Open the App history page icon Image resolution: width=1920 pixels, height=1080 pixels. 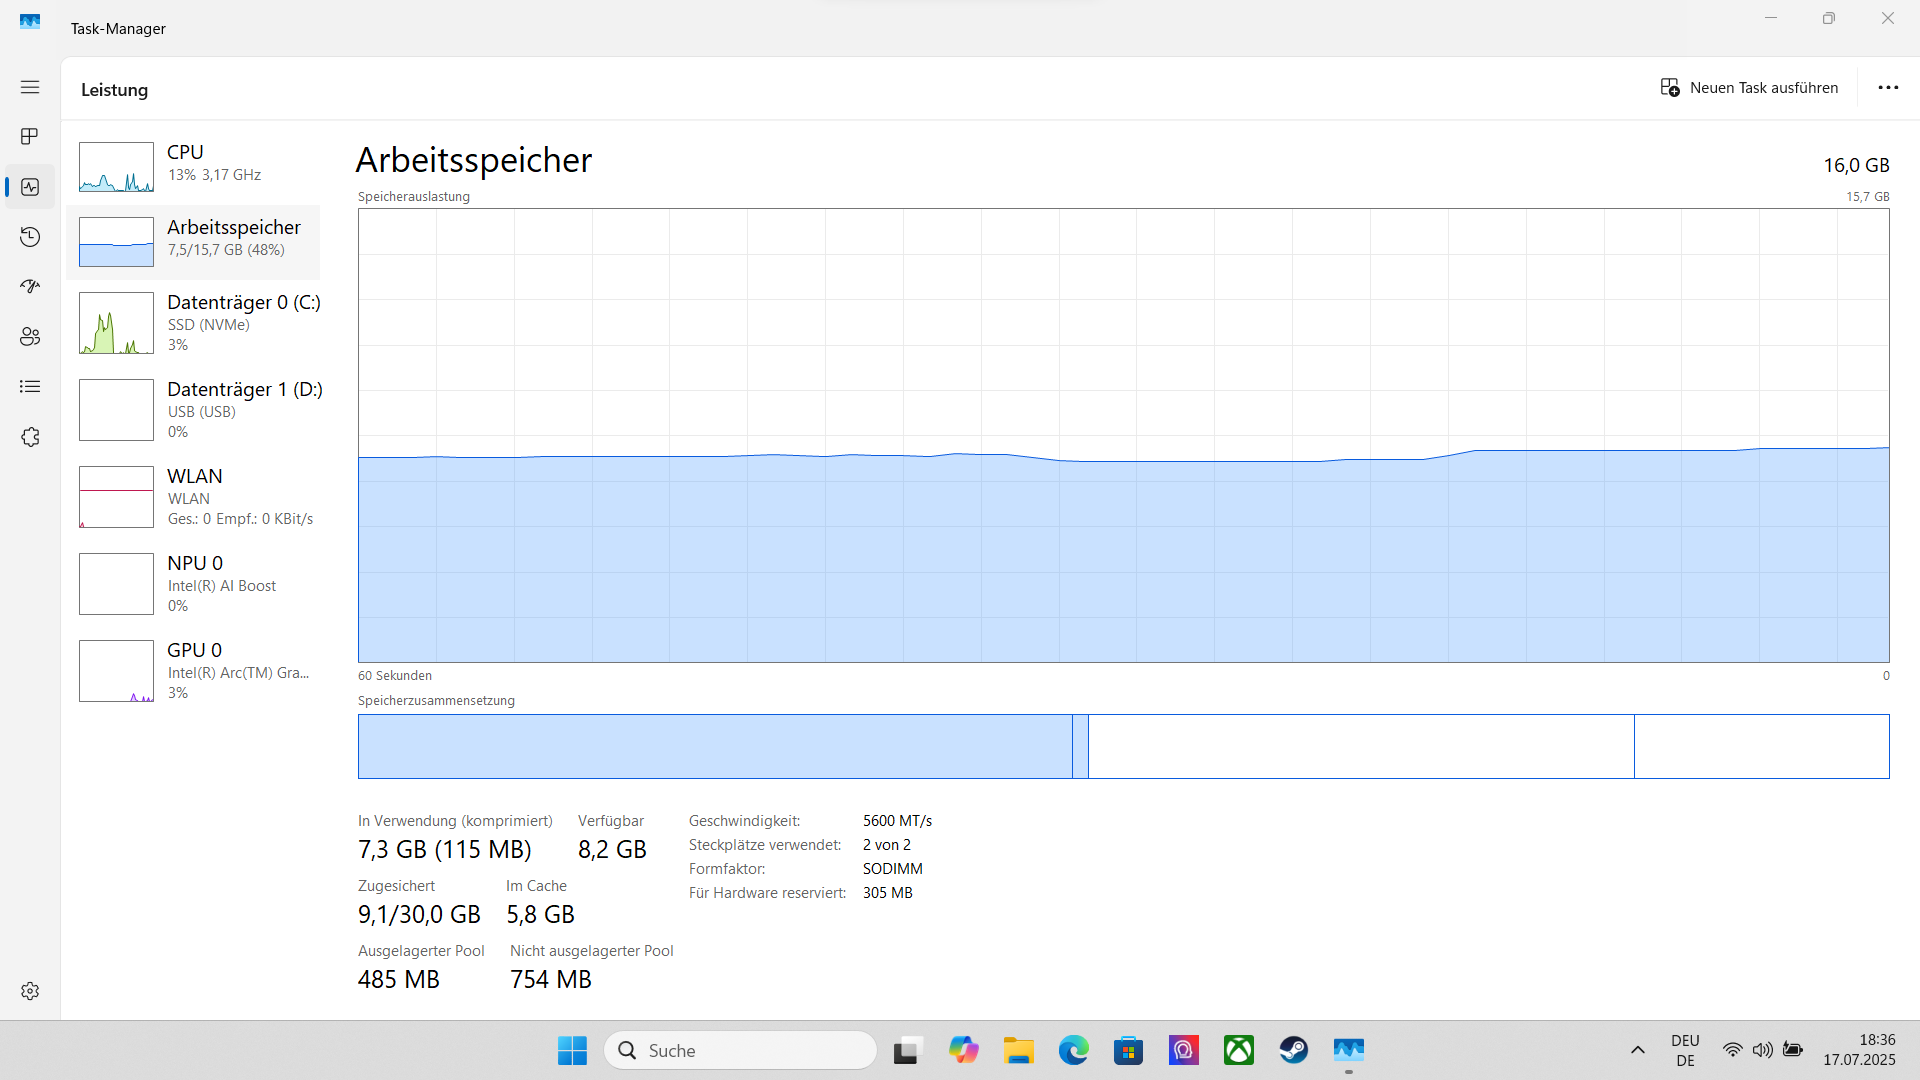pos(30,237)
